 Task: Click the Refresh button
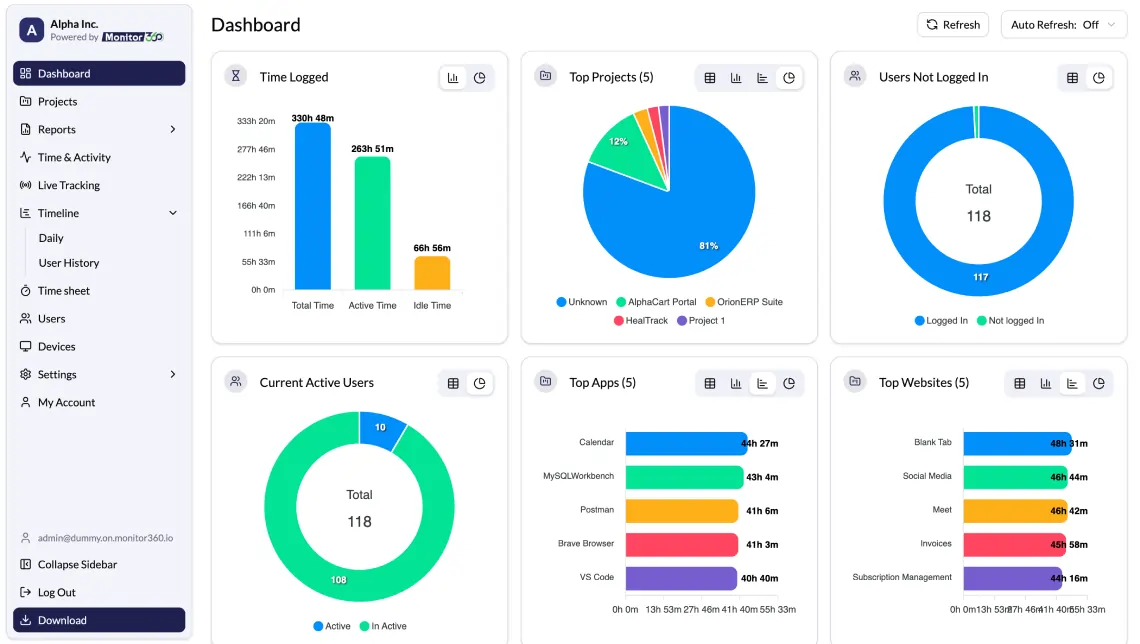pos(952,24)
